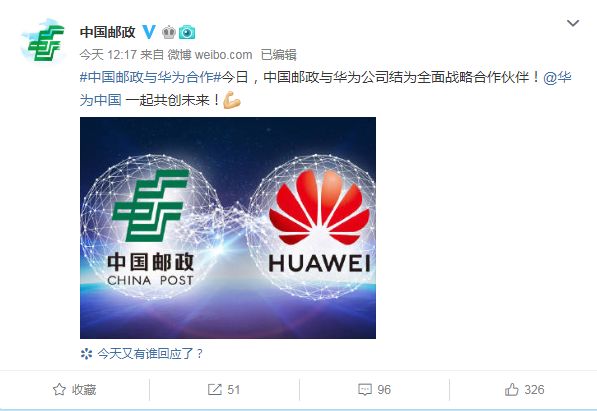
Task: Click the flower icon beside 今天又有谁回应了
Action: 86,354
